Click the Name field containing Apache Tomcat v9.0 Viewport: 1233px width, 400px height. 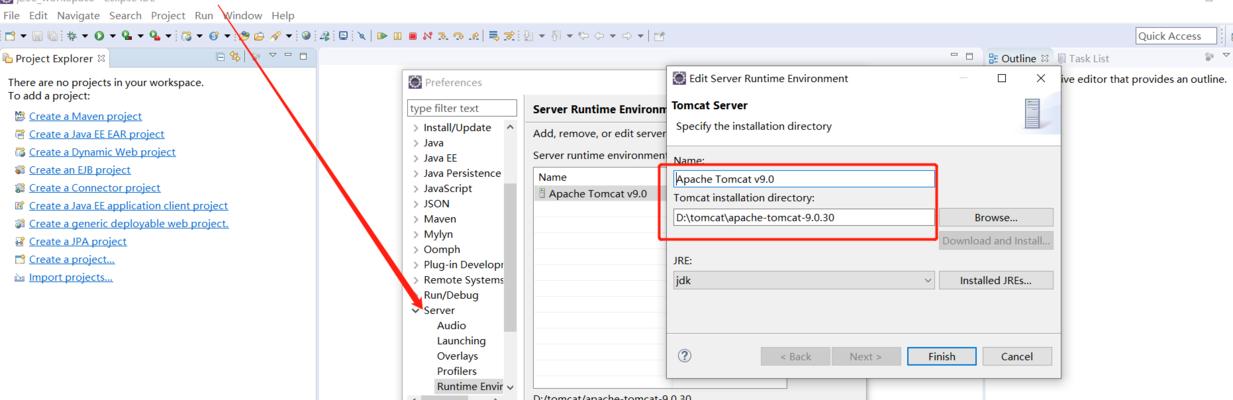point(804,179)
